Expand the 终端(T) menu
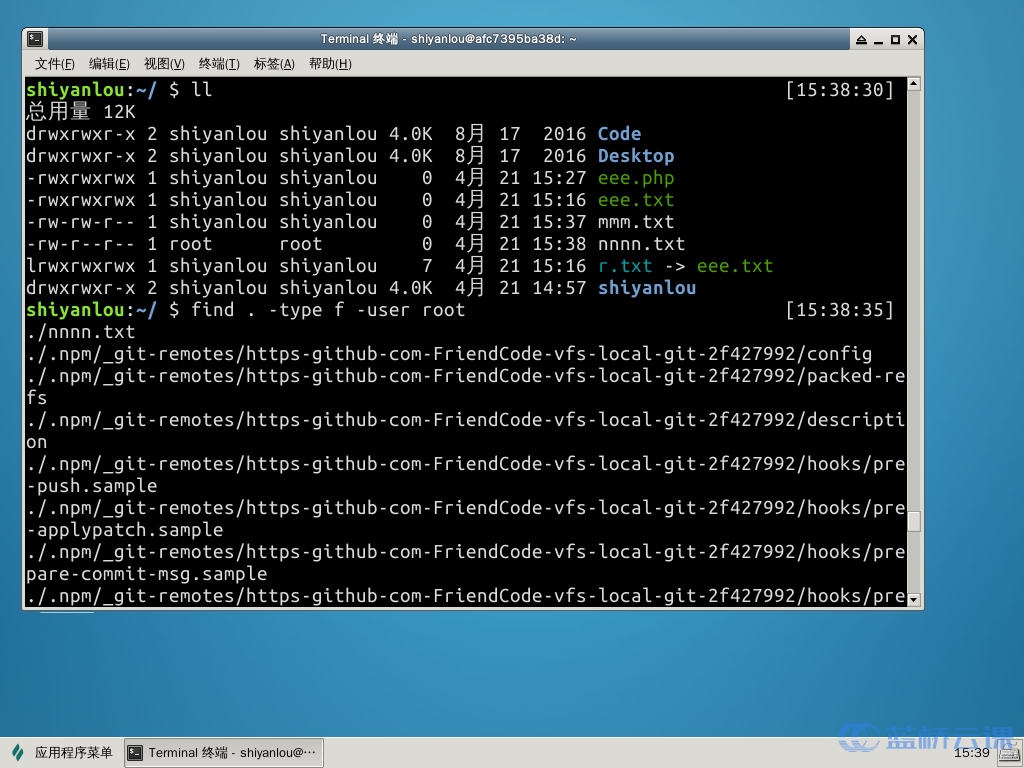 [219, 64]
